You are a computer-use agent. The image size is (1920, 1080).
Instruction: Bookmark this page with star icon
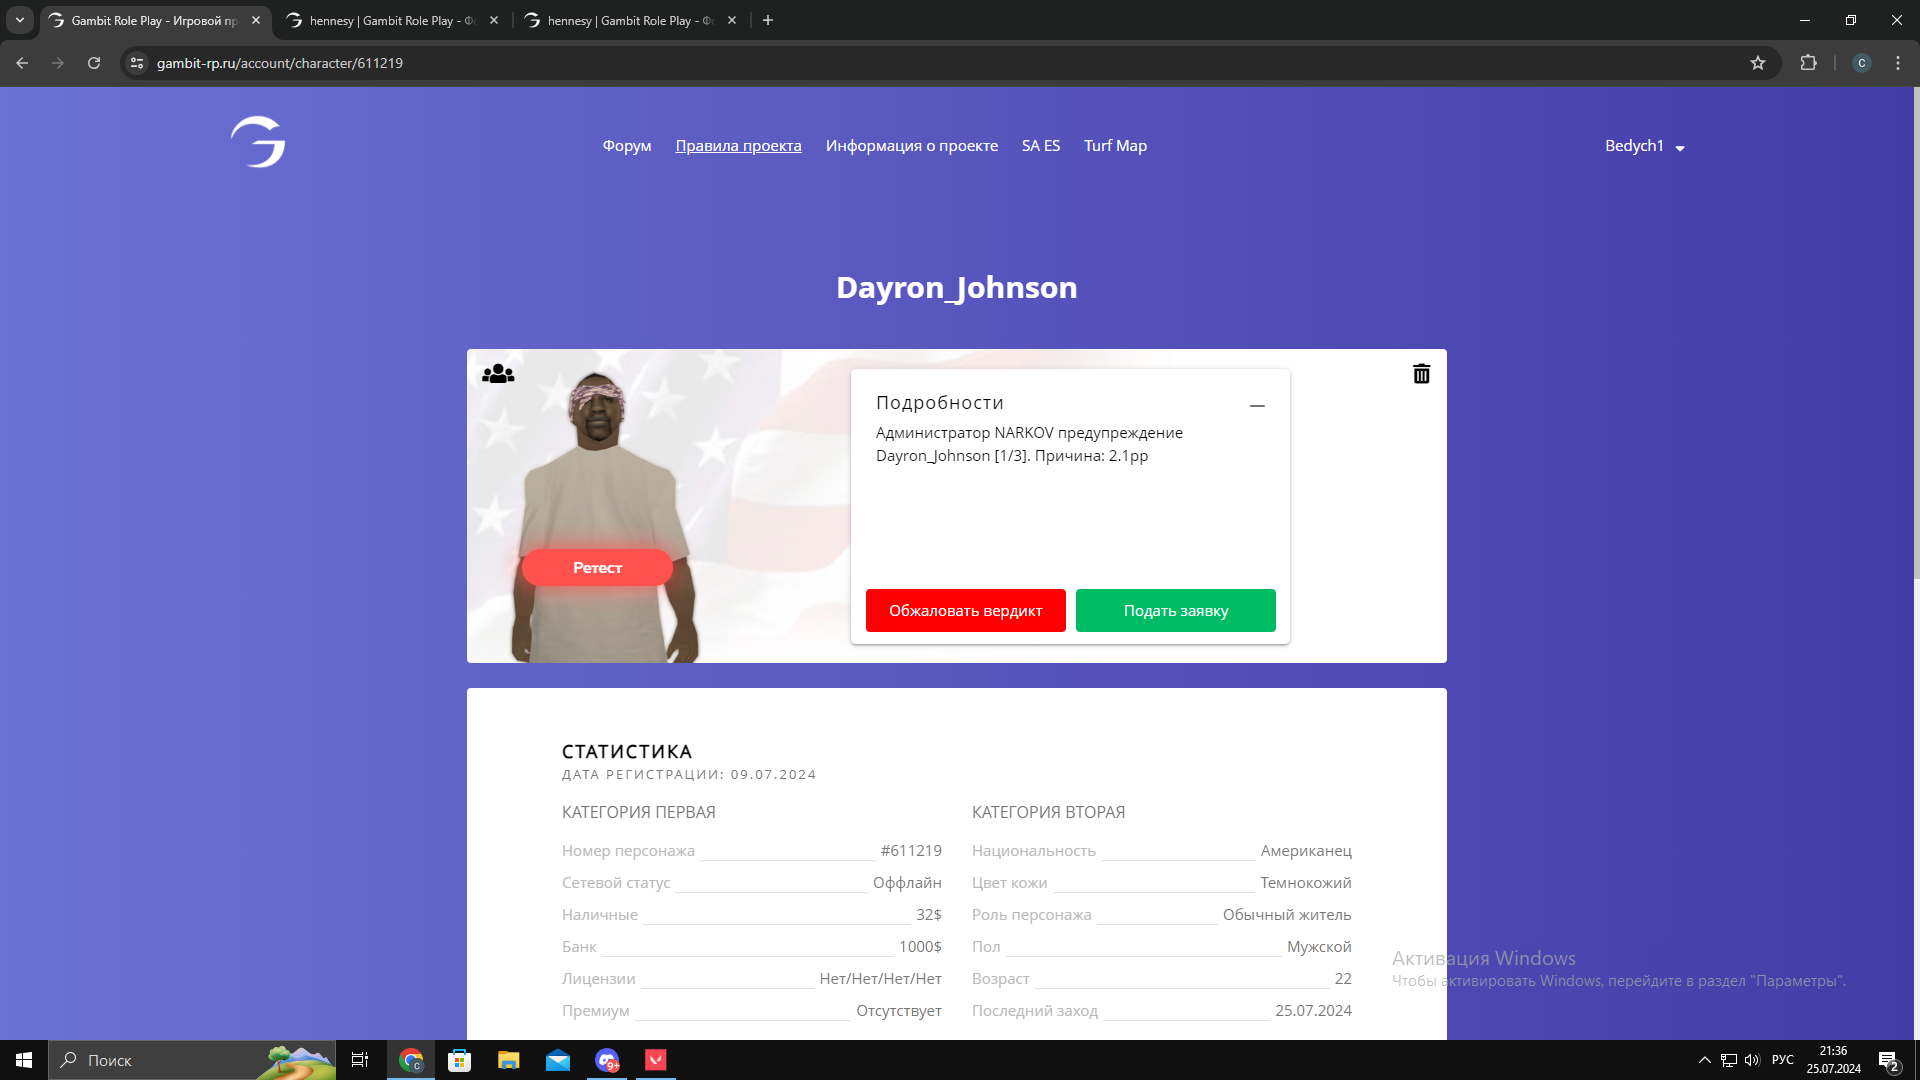pos(1758,63)
